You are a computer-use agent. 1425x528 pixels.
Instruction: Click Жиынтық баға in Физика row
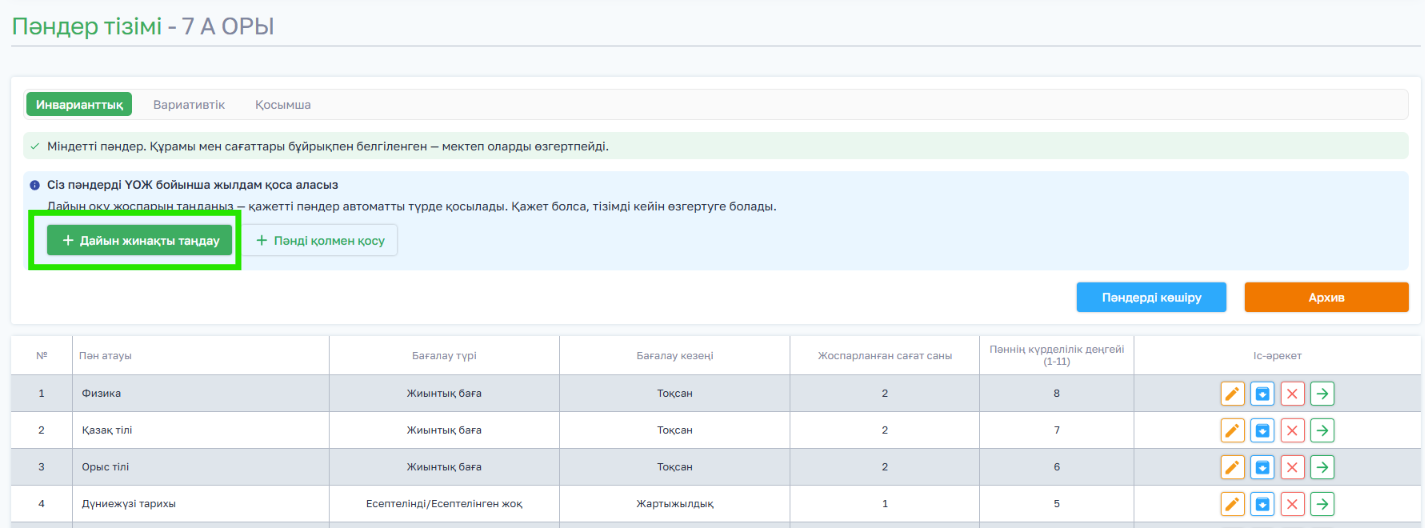pyautogui.click(x=444, y=393)
